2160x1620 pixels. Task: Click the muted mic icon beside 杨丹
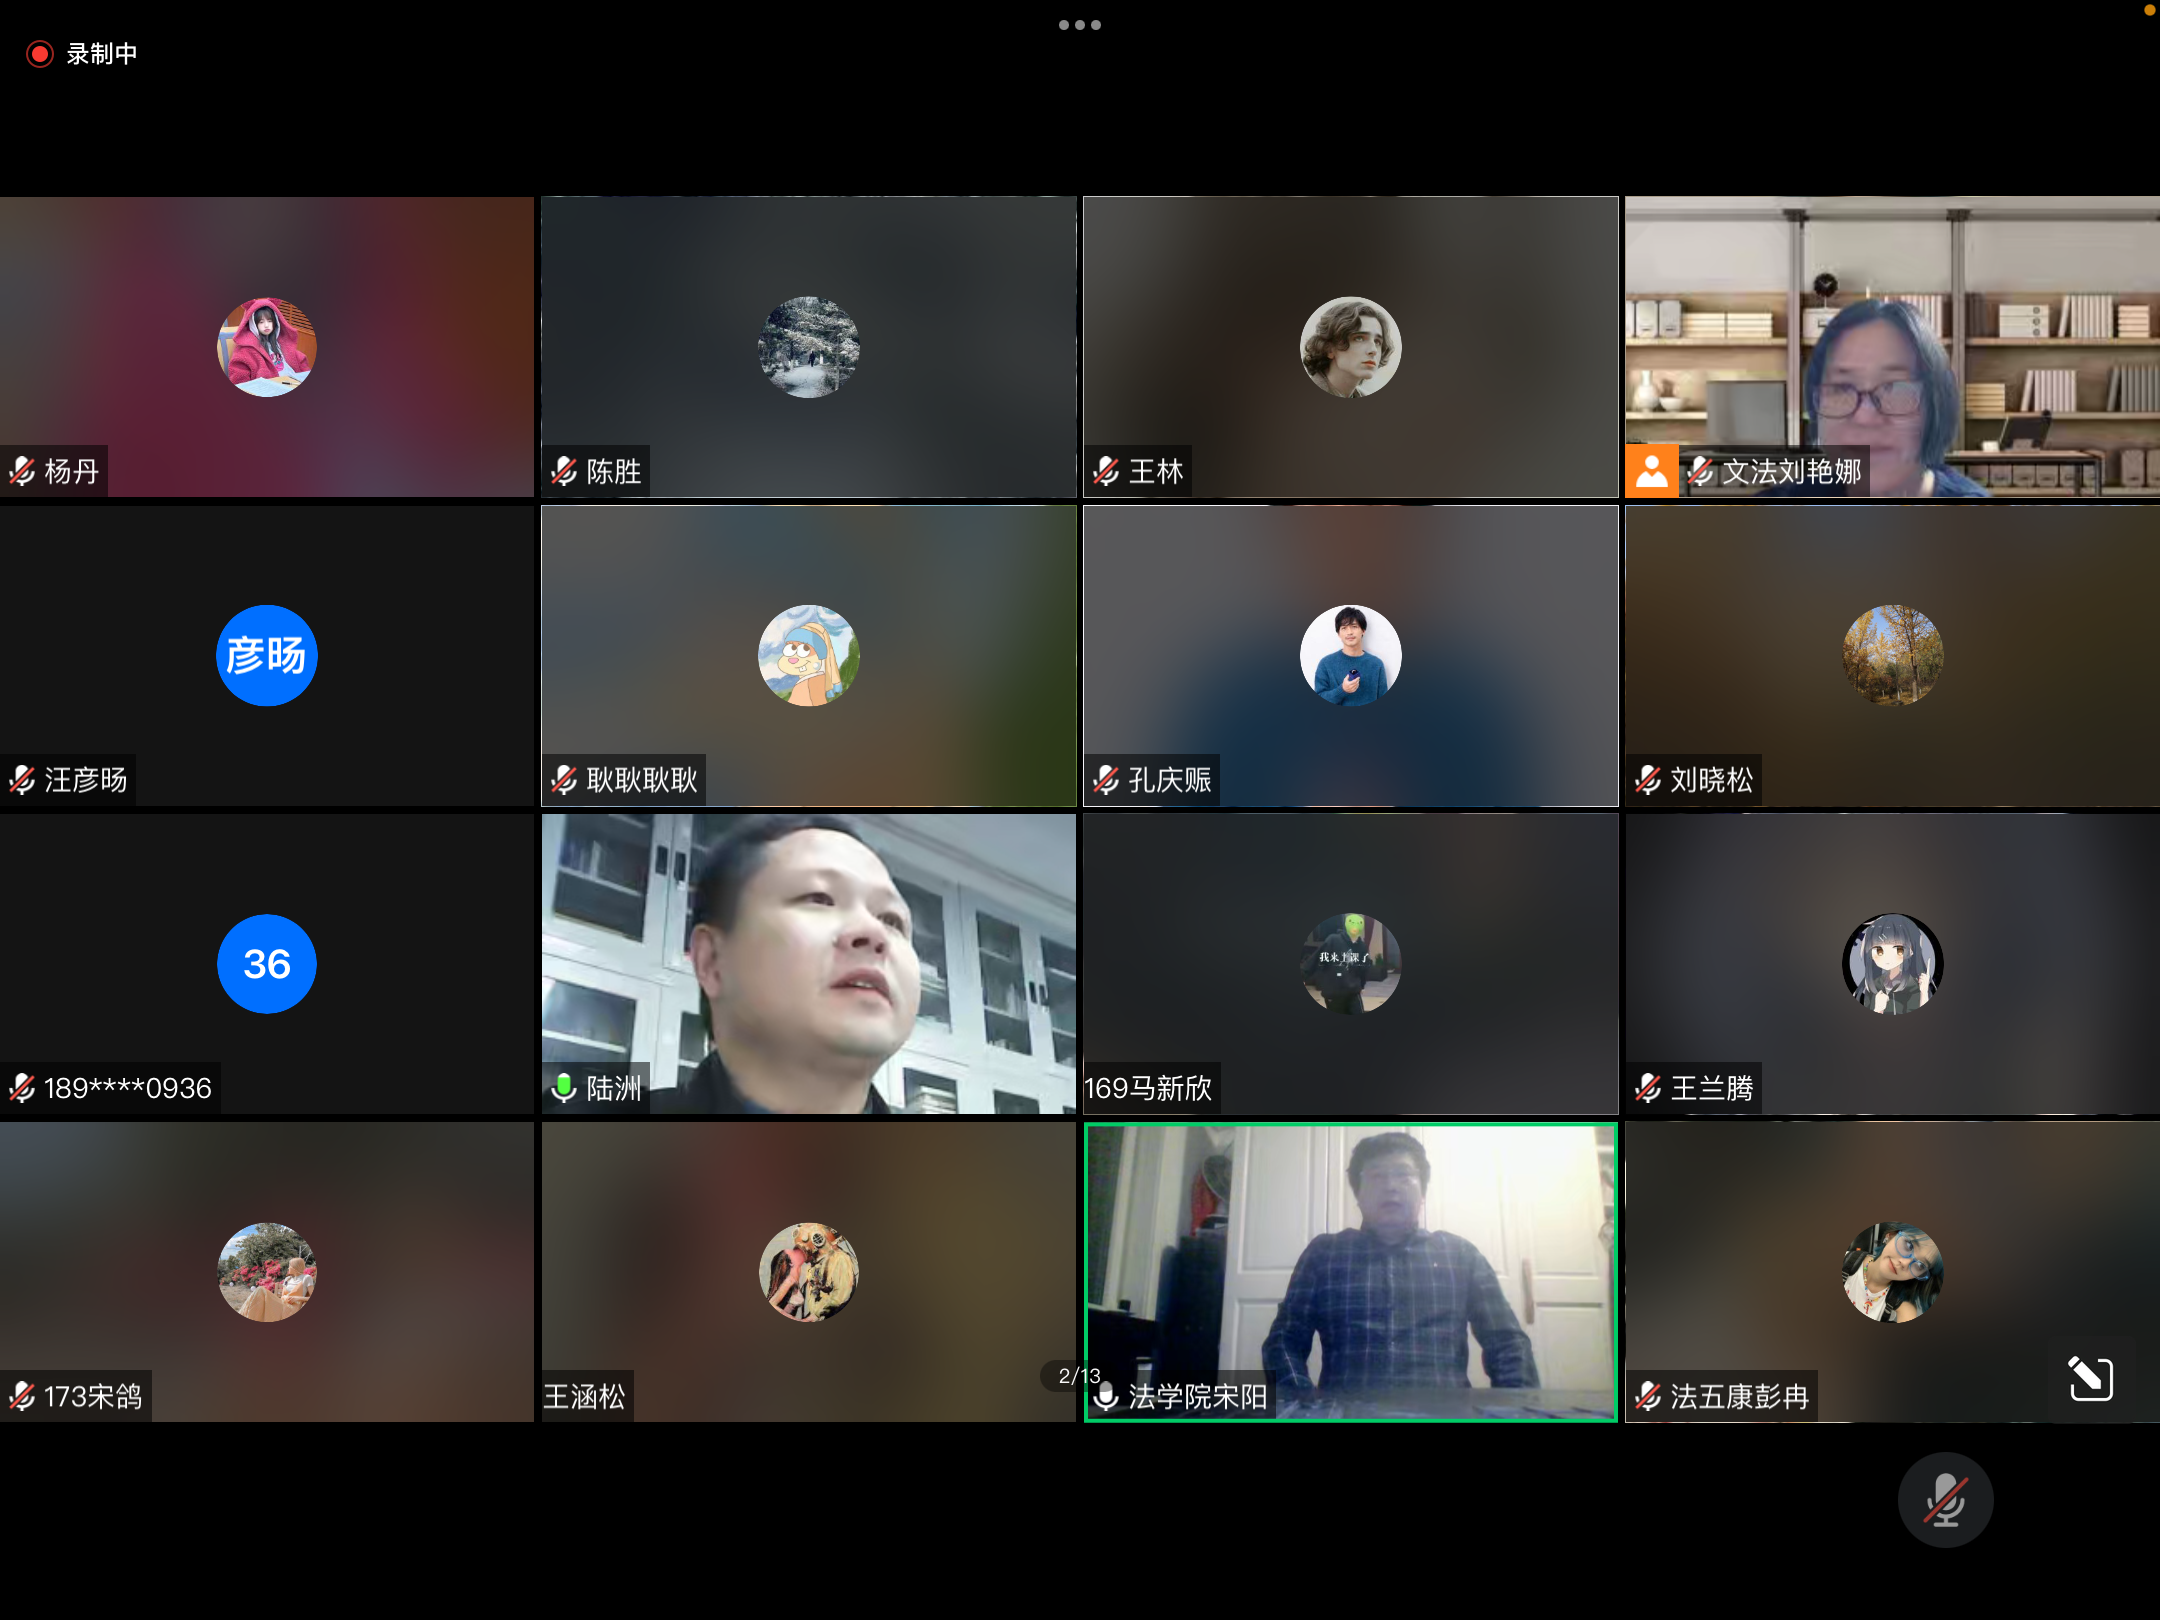pyautogui.click(x=22, y=471)
